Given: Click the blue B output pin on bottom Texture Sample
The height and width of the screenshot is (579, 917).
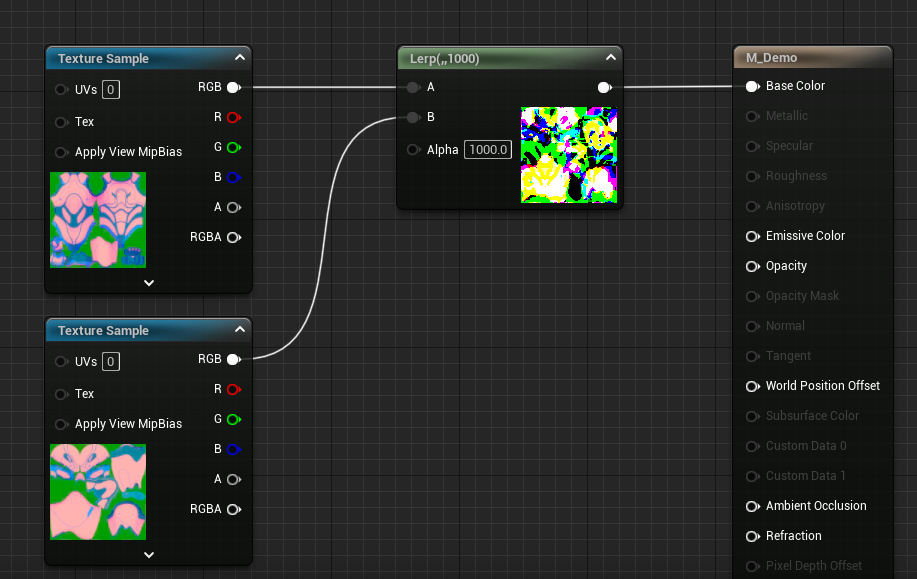Looking at the screenshot, I should click(x=233, y=449).
